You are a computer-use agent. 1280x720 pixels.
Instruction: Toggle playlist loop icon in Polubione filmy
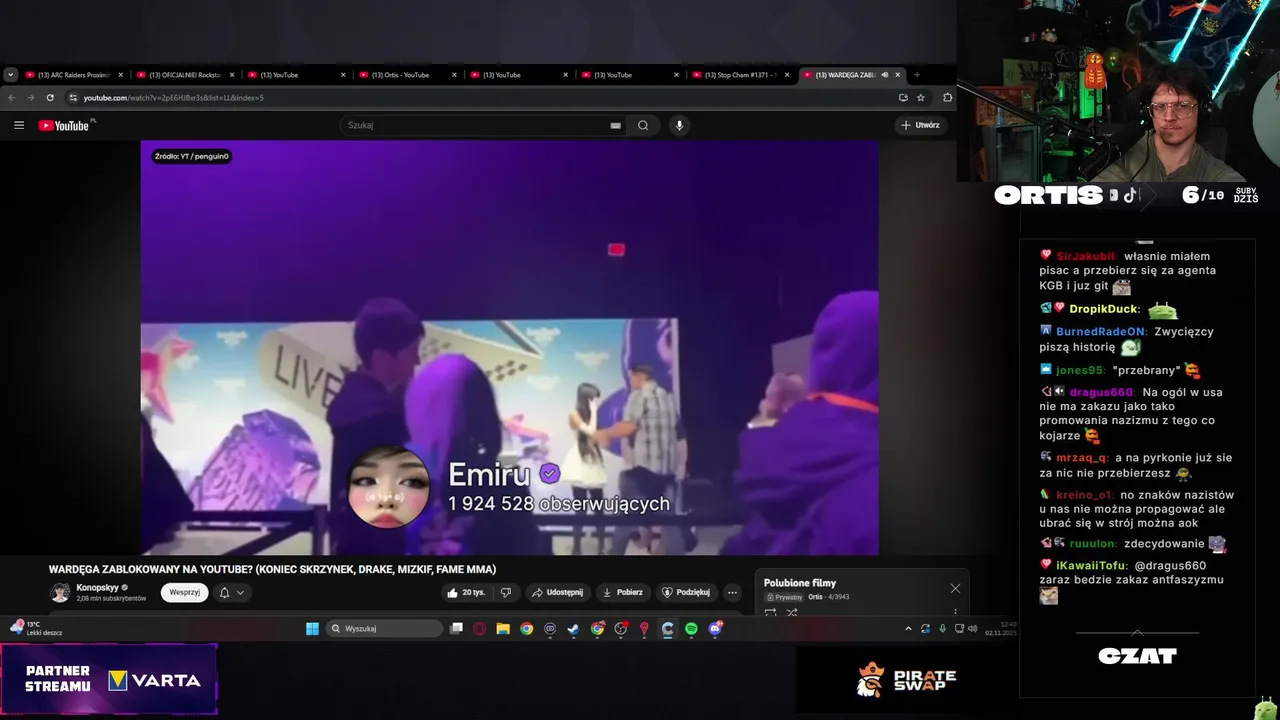[770, 613]
